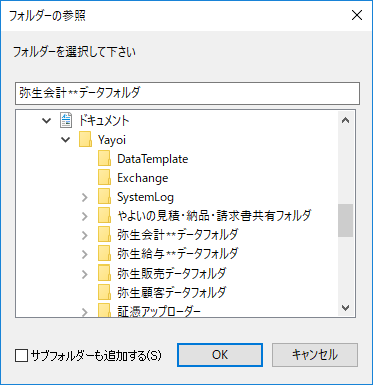The width and height of the screenshot is (373, 385).
Task: Click the selected folder name field
Action: point(187,93)
